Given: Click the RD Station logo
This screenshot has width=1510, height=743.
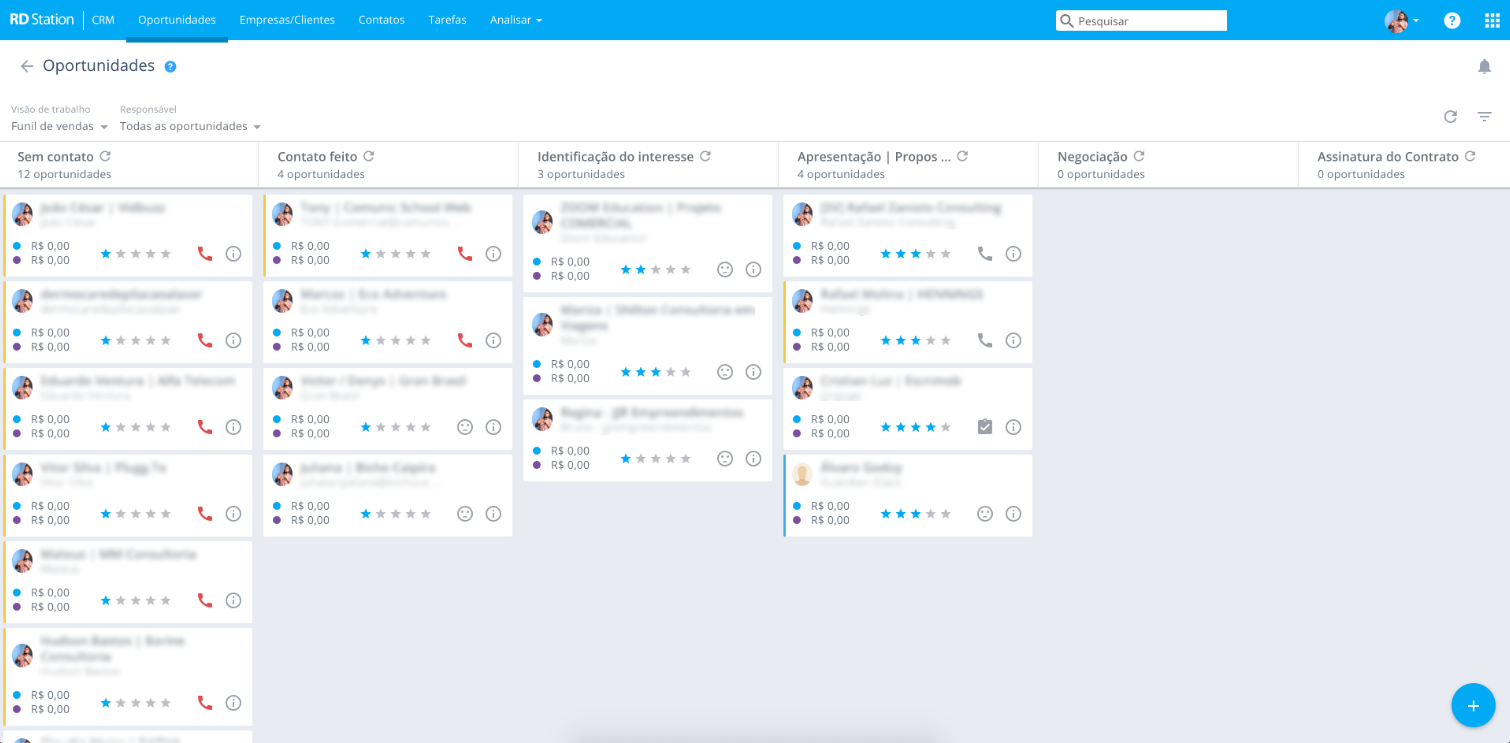Looking at the screenshot, I should click(42, 19).
